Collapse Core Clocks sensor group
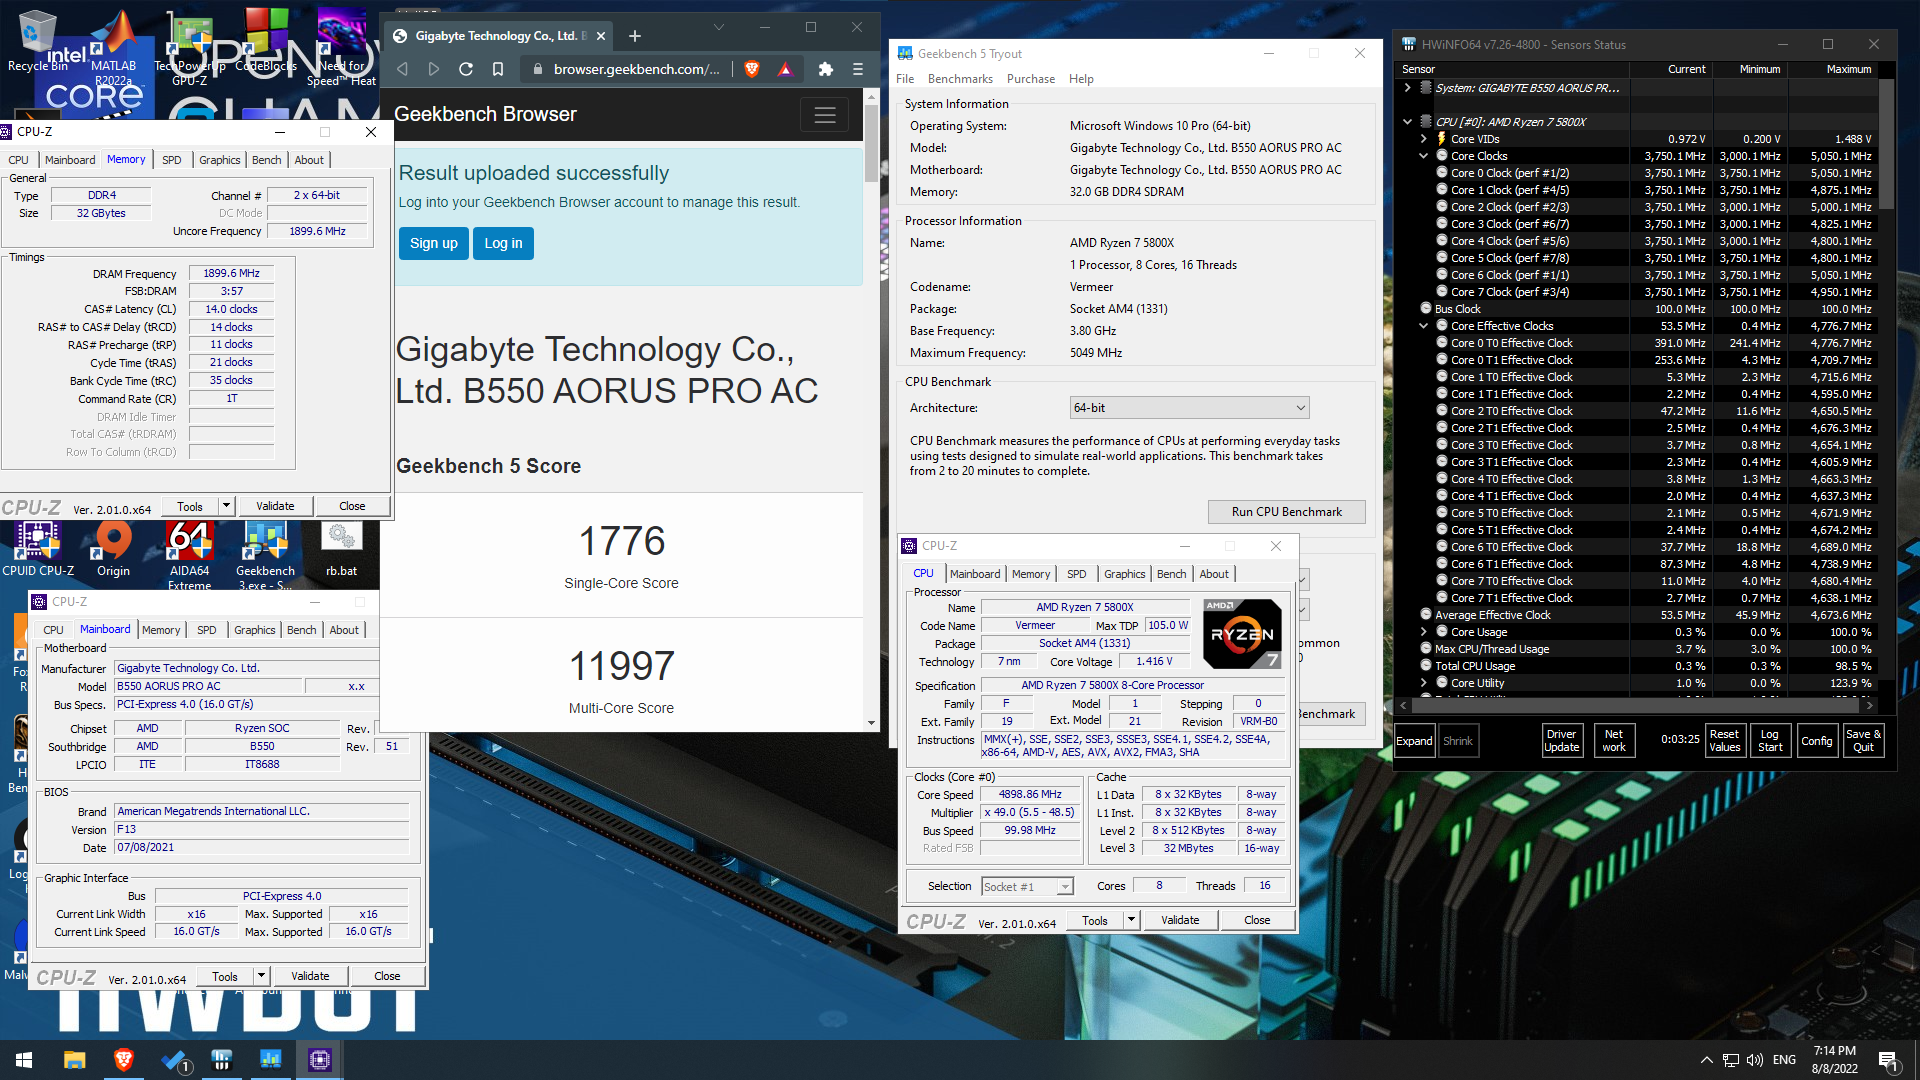This screenshot has height=1080, width=1920. click(x=1424, y=156)
